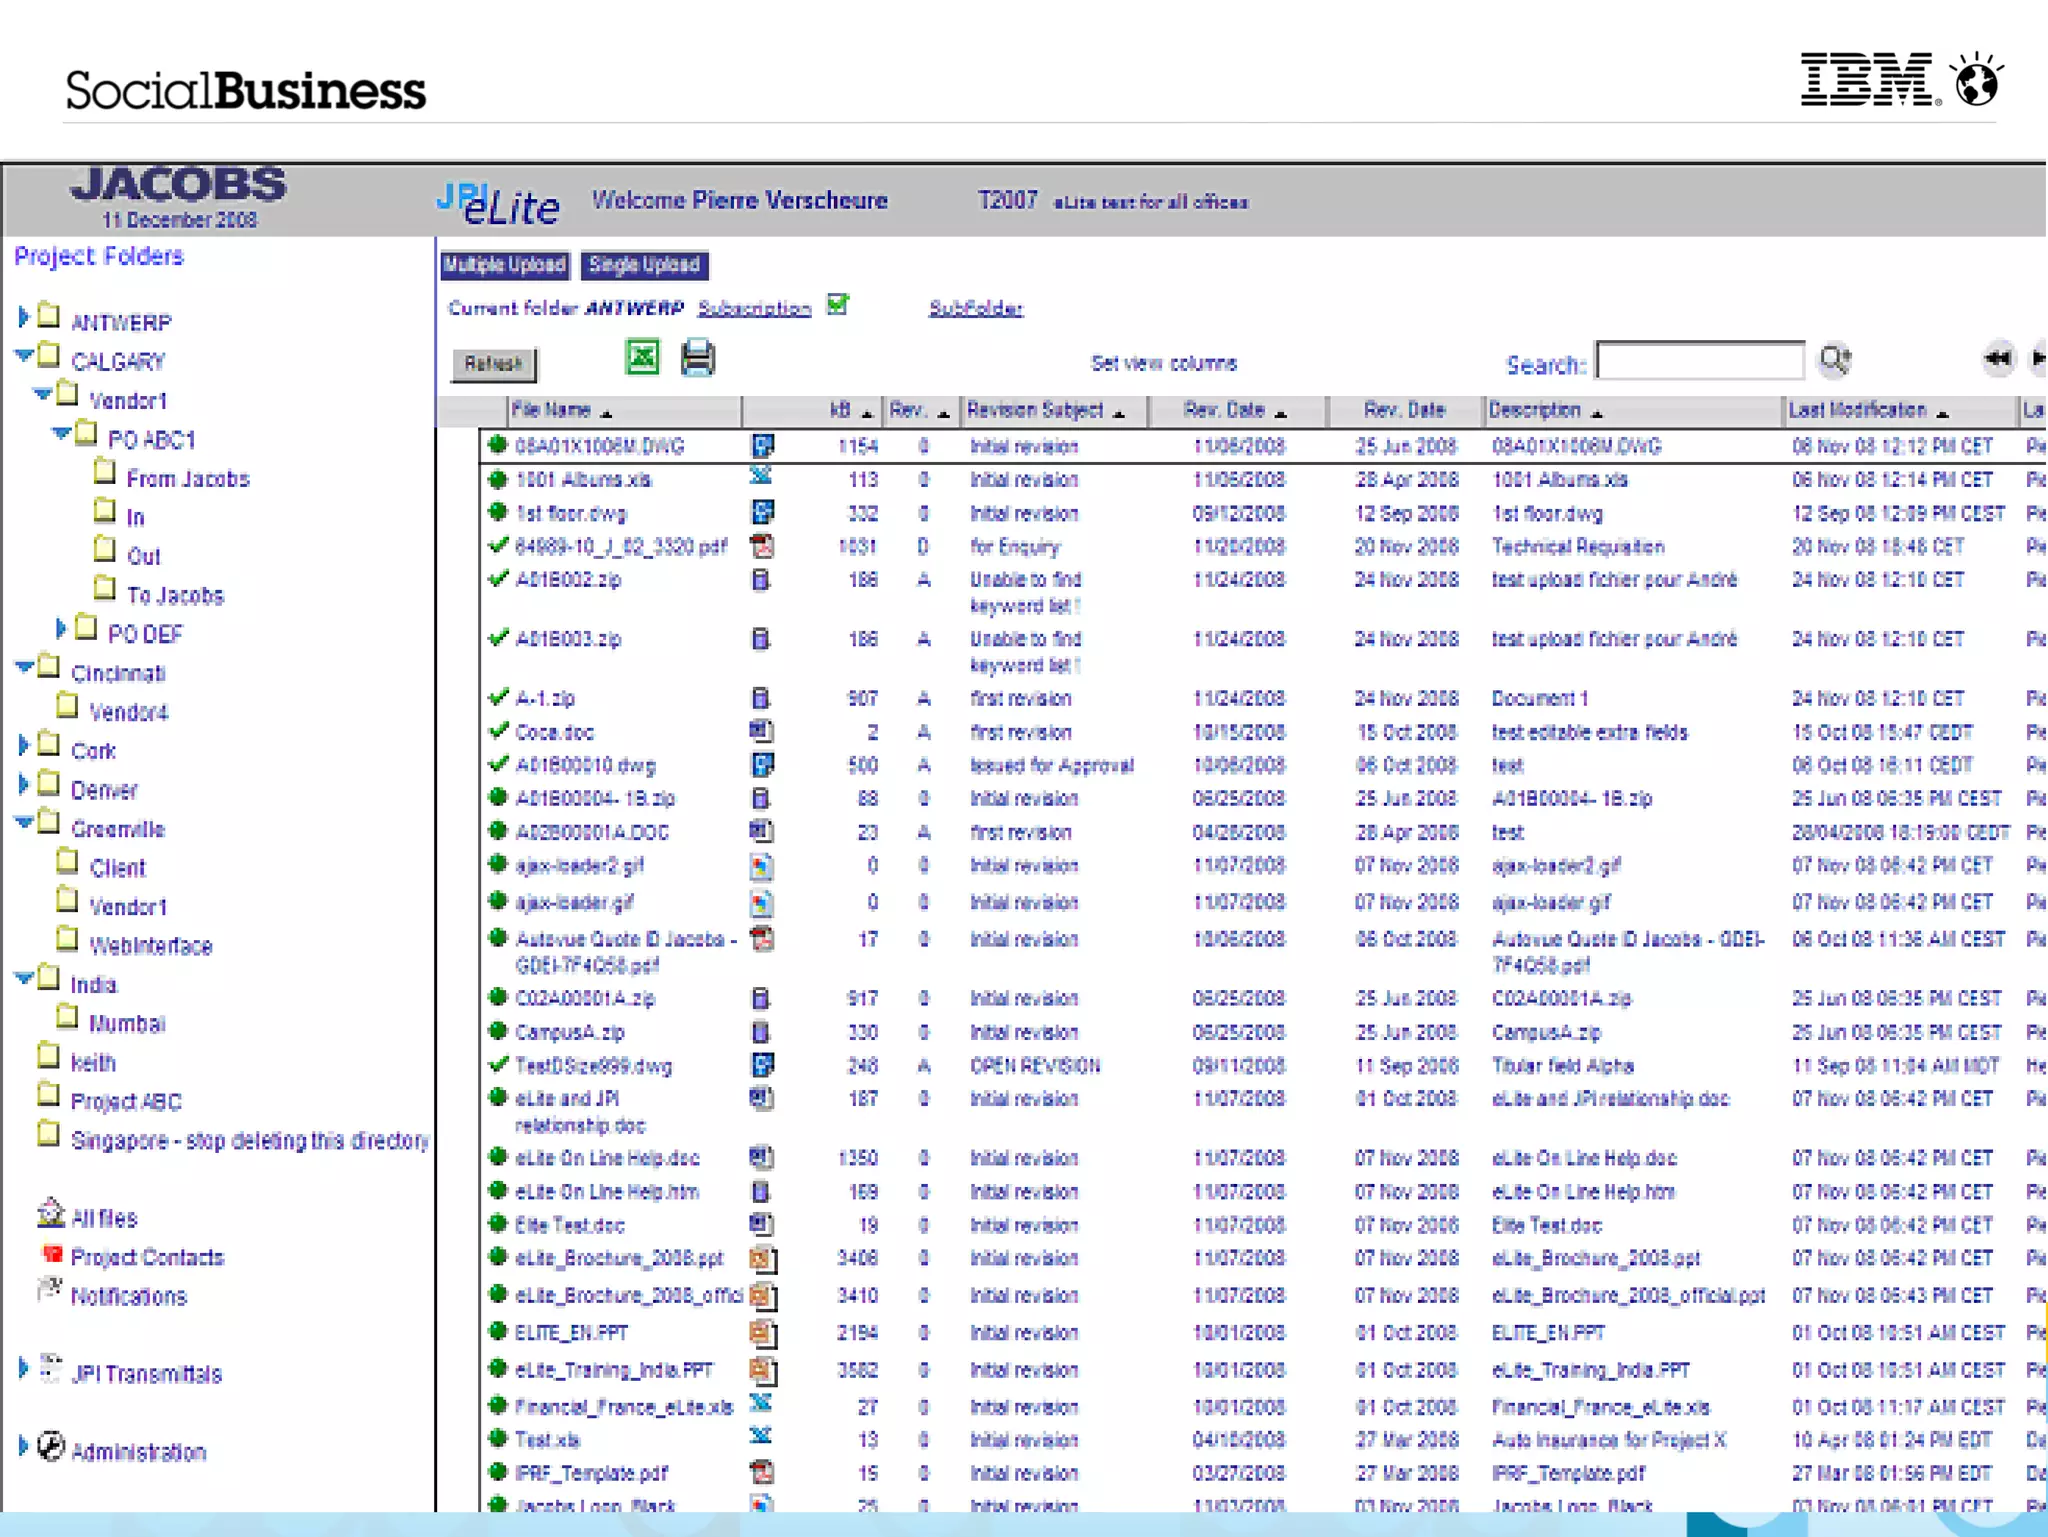Image resolution: width=2048 pixels, height=1537 pixels.
Task: Click Set view columns
Action: point(1163,363)
